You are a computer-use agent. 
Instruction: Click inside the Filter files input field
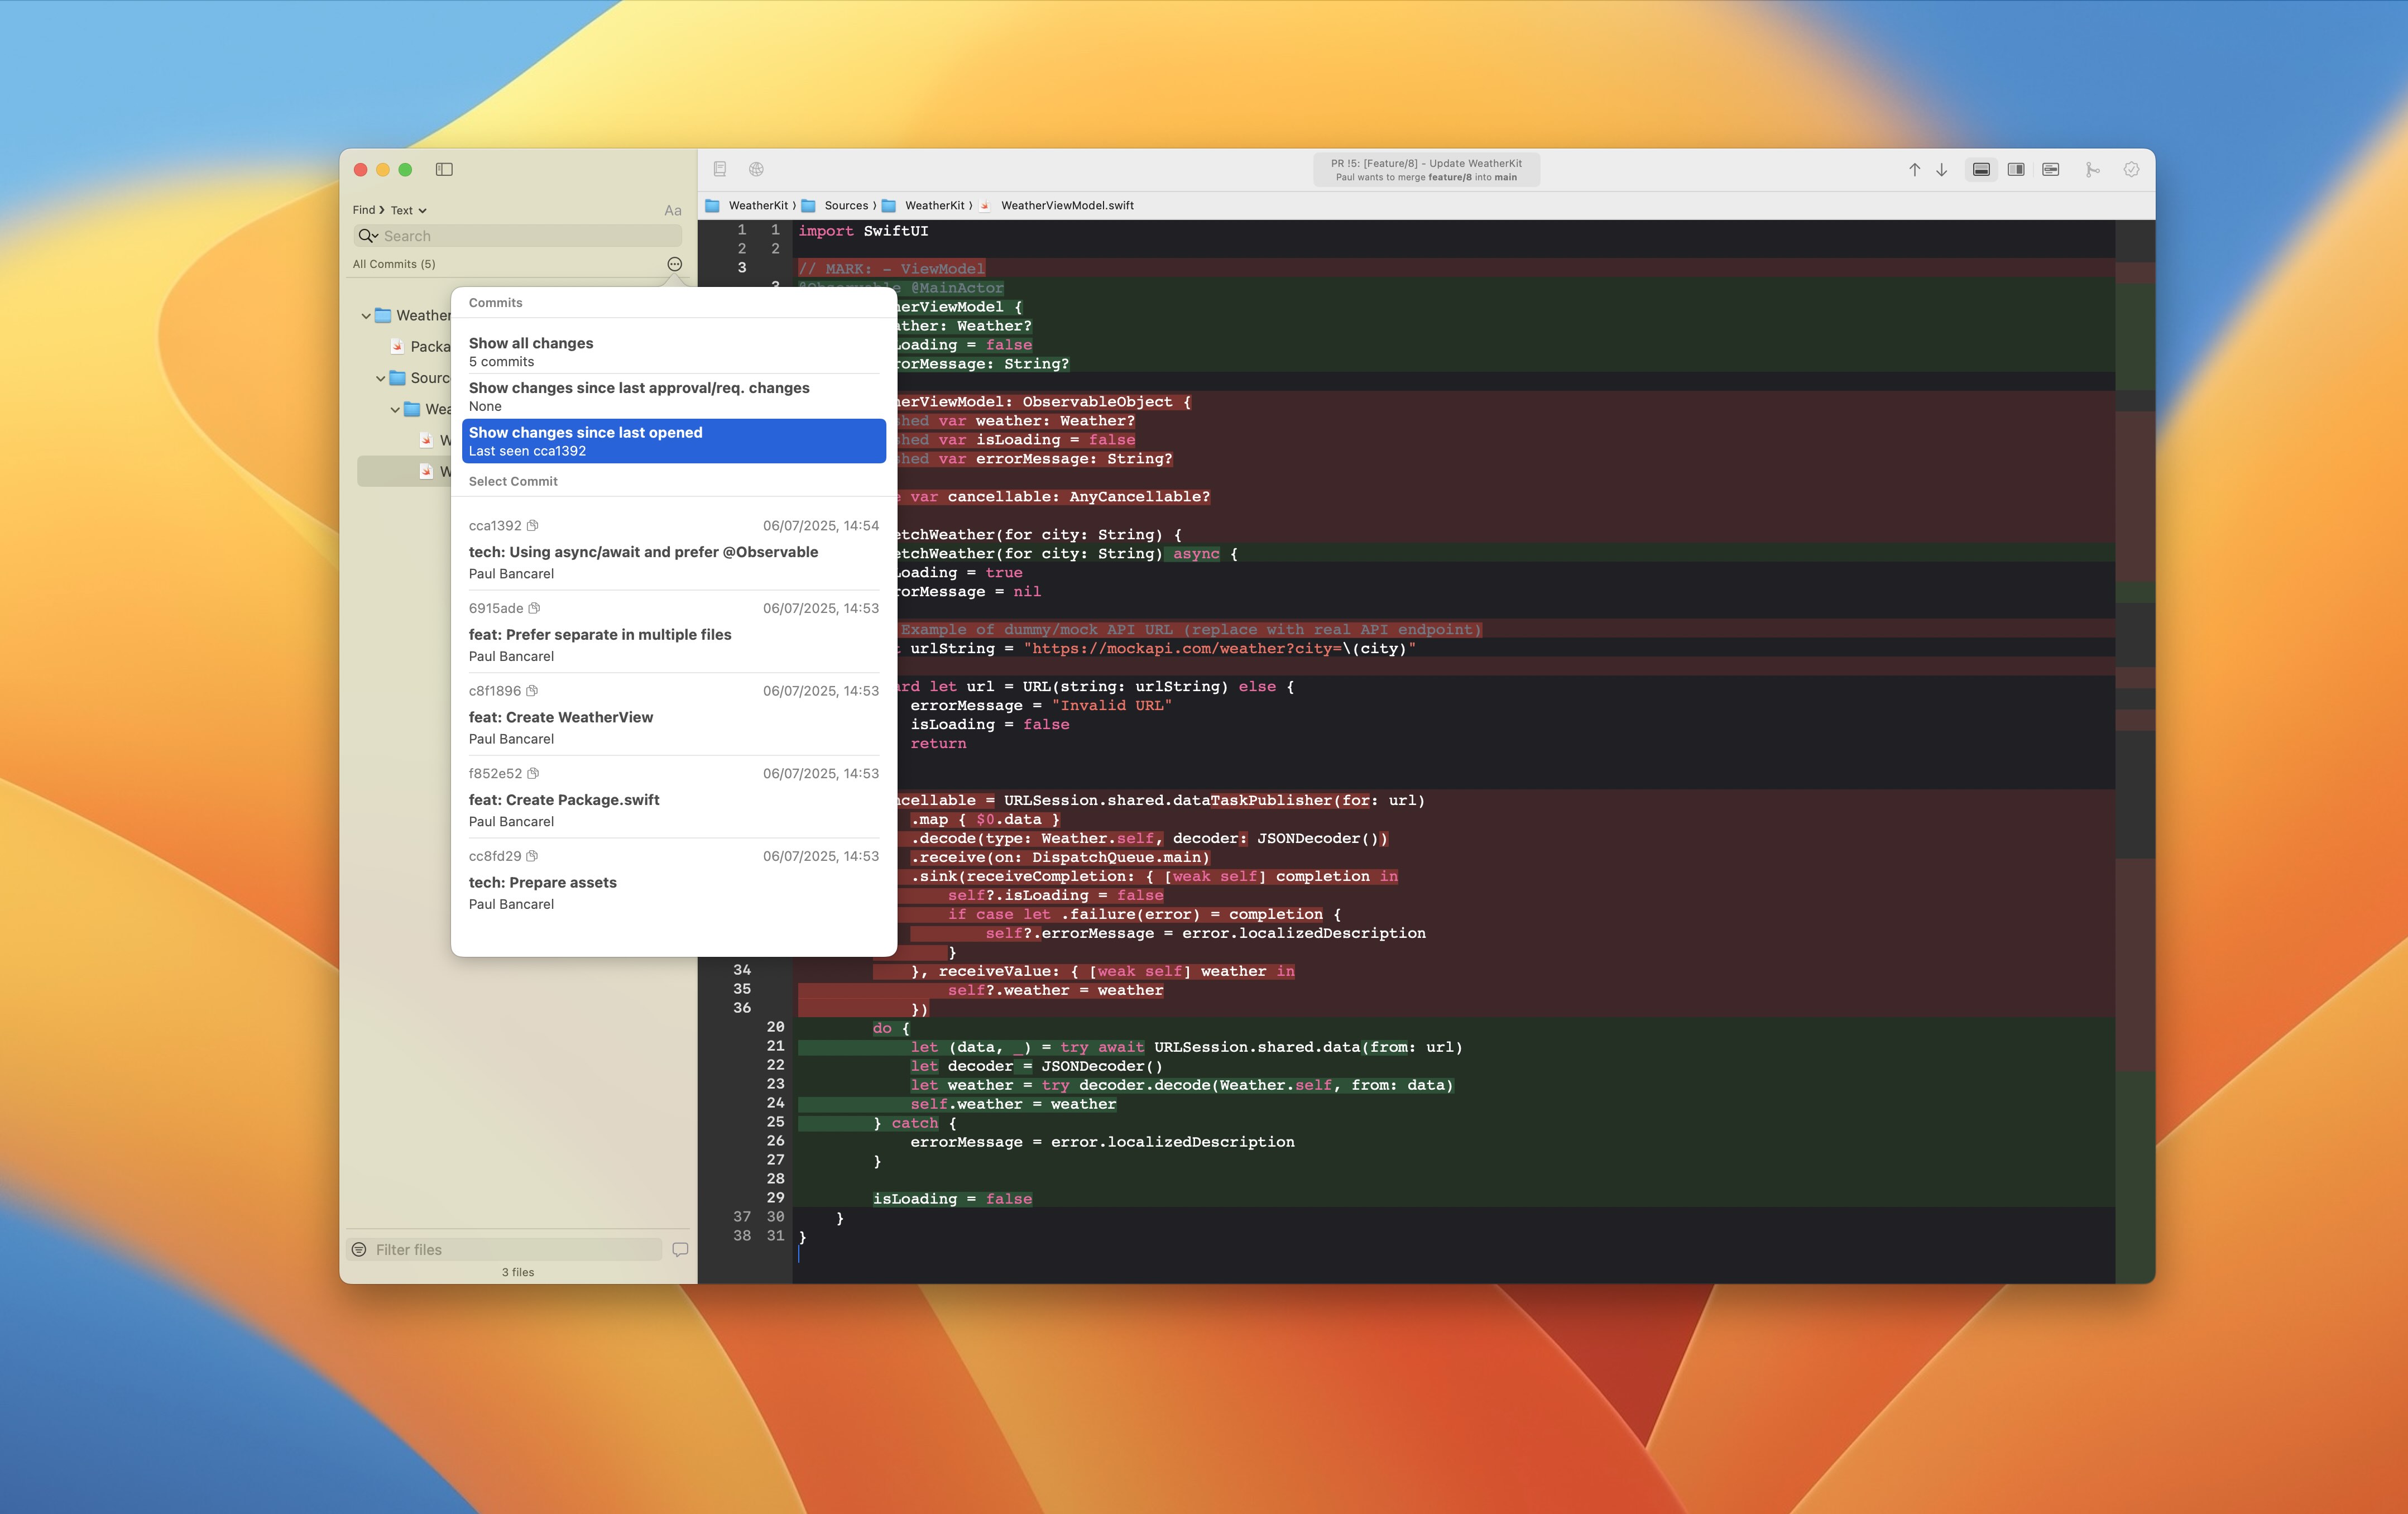500,1248
